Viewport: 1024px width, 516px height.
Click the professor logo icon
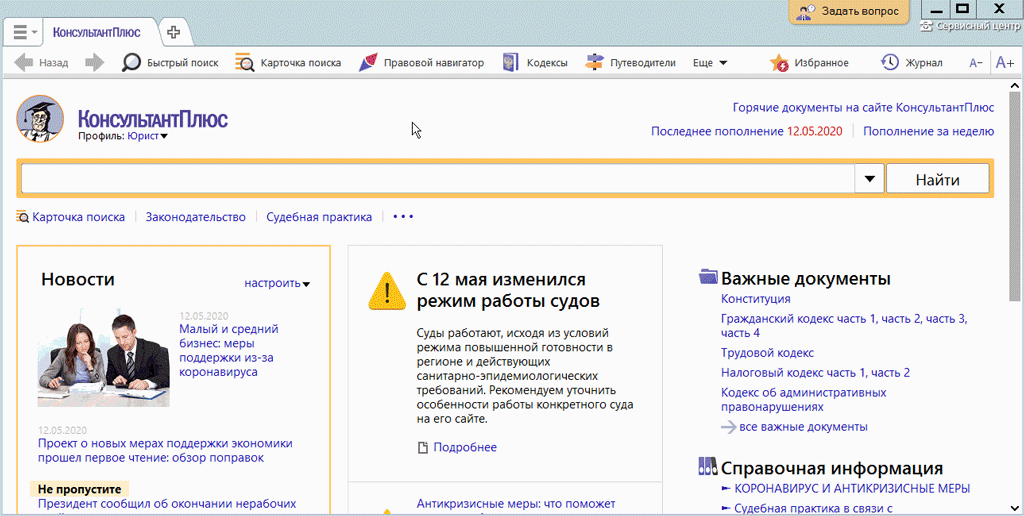(x=40, y=119)
